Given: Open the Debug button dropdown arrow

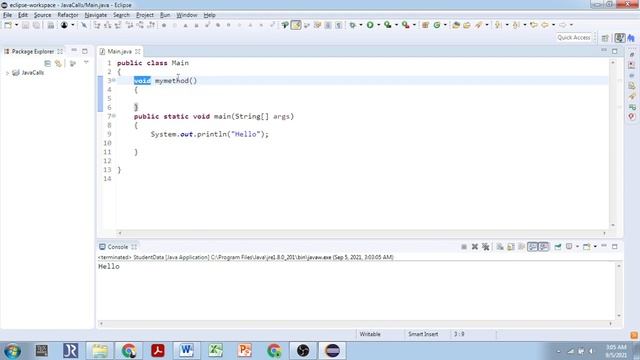Looking at the screenshot, I should pyautogui.click(x=361, y=25).
